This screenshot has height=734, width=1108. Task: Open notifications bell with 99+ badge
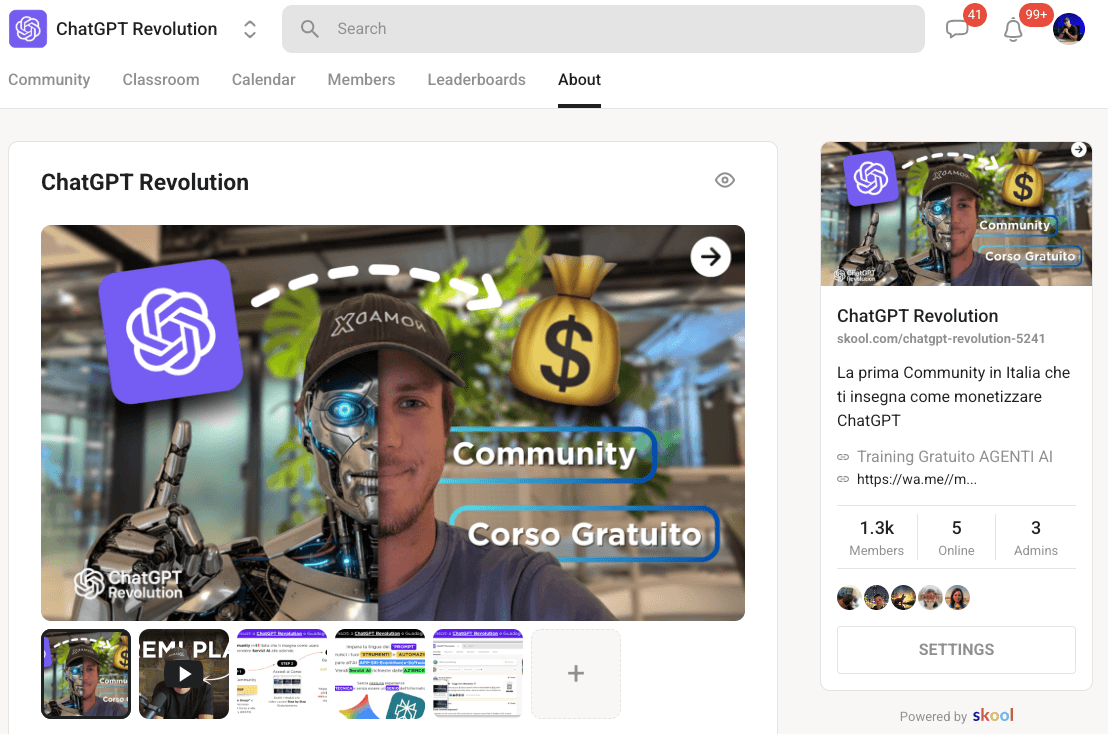pos(1013,30)
